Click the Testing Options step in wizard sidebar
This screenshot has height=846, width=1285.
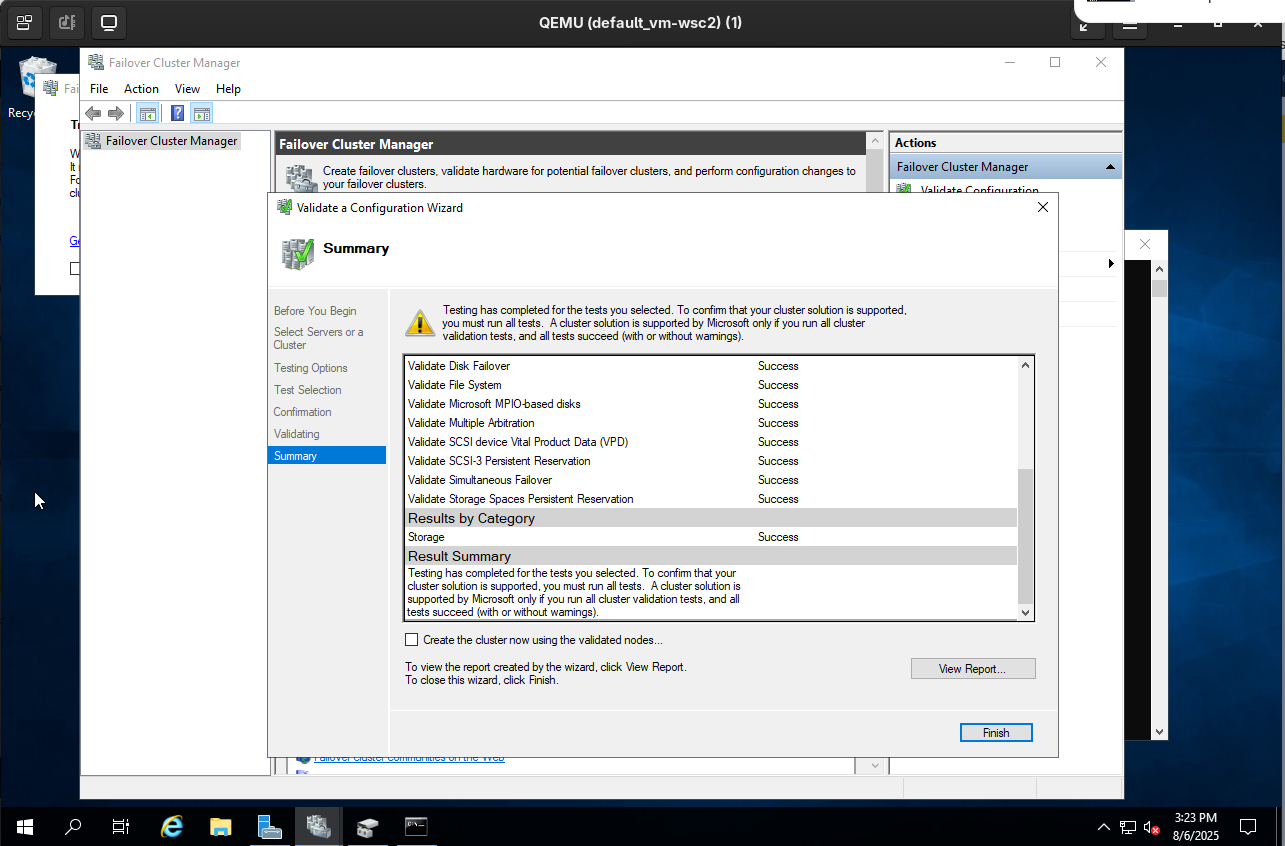click(311, 368)
